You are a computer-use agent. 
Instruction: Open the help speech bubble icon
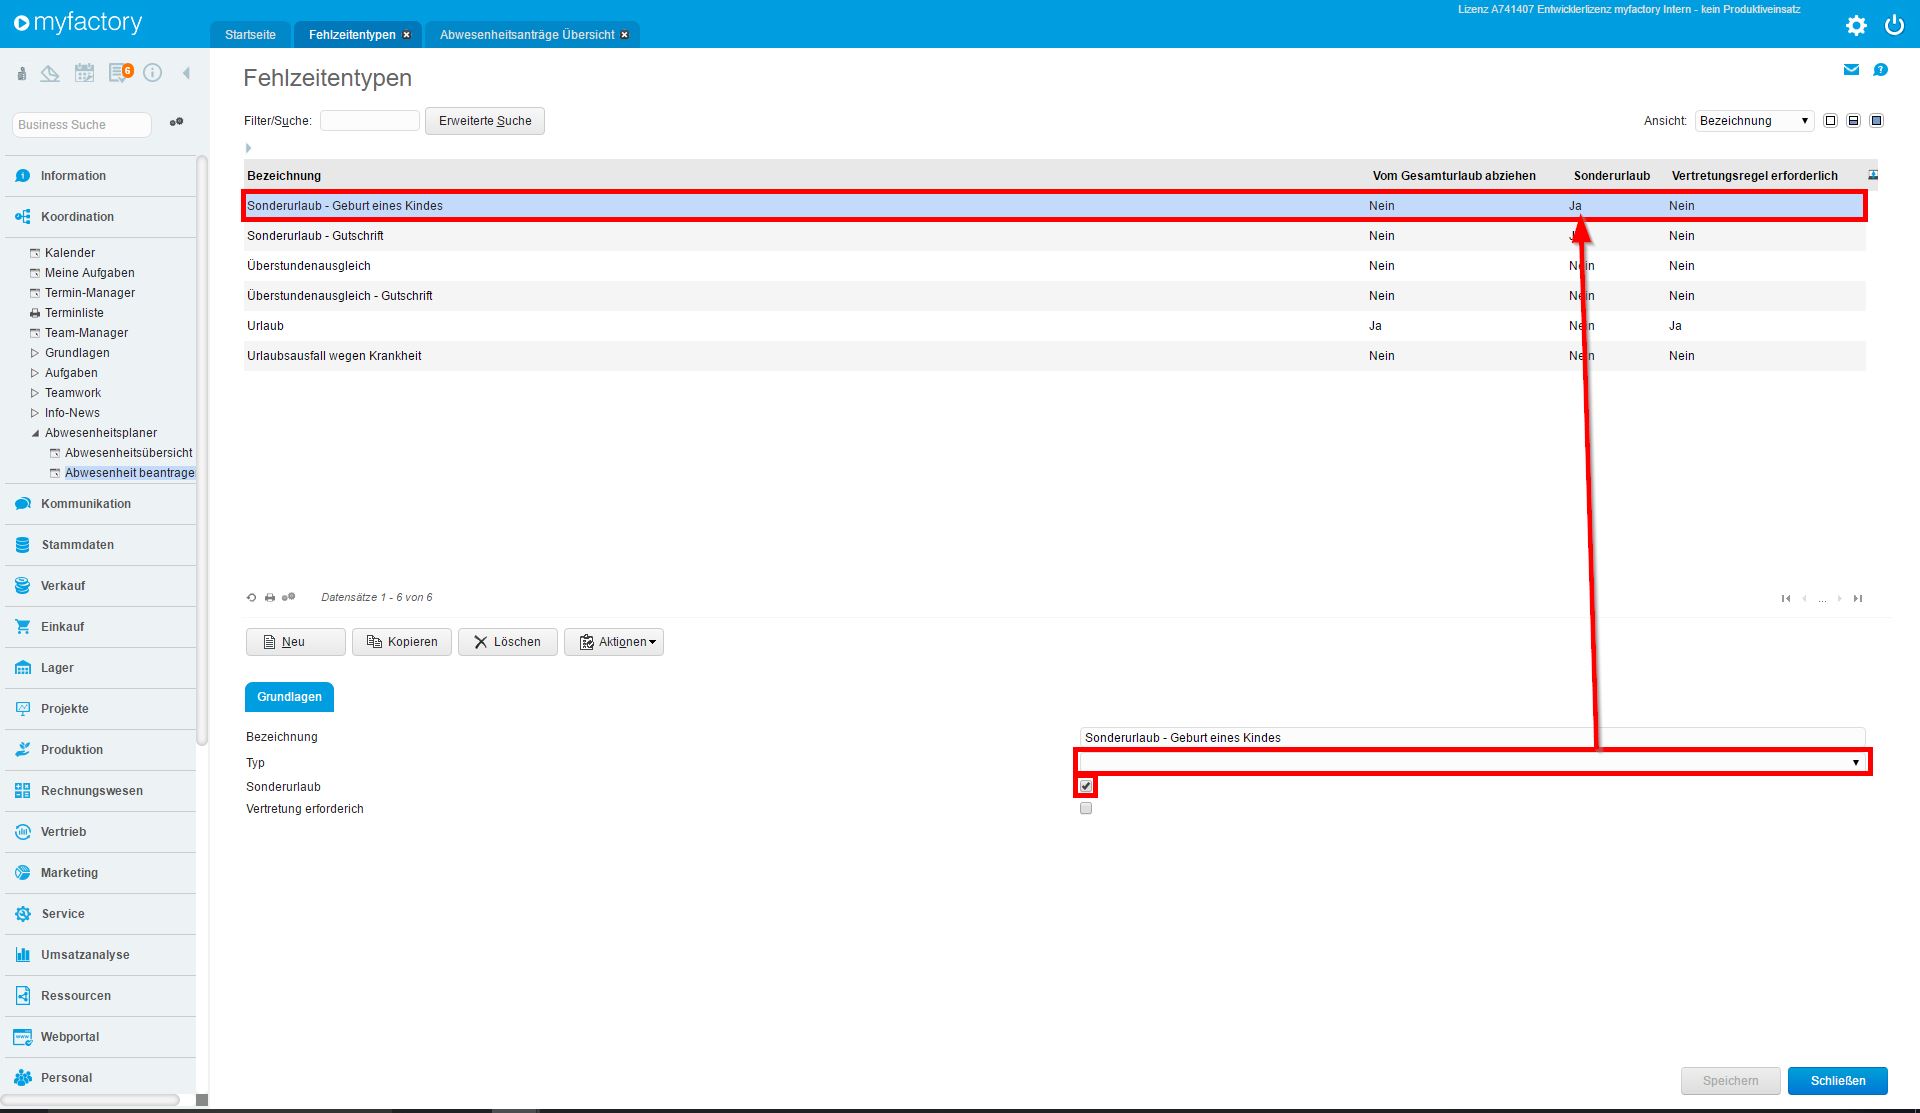coord(1880,70)
